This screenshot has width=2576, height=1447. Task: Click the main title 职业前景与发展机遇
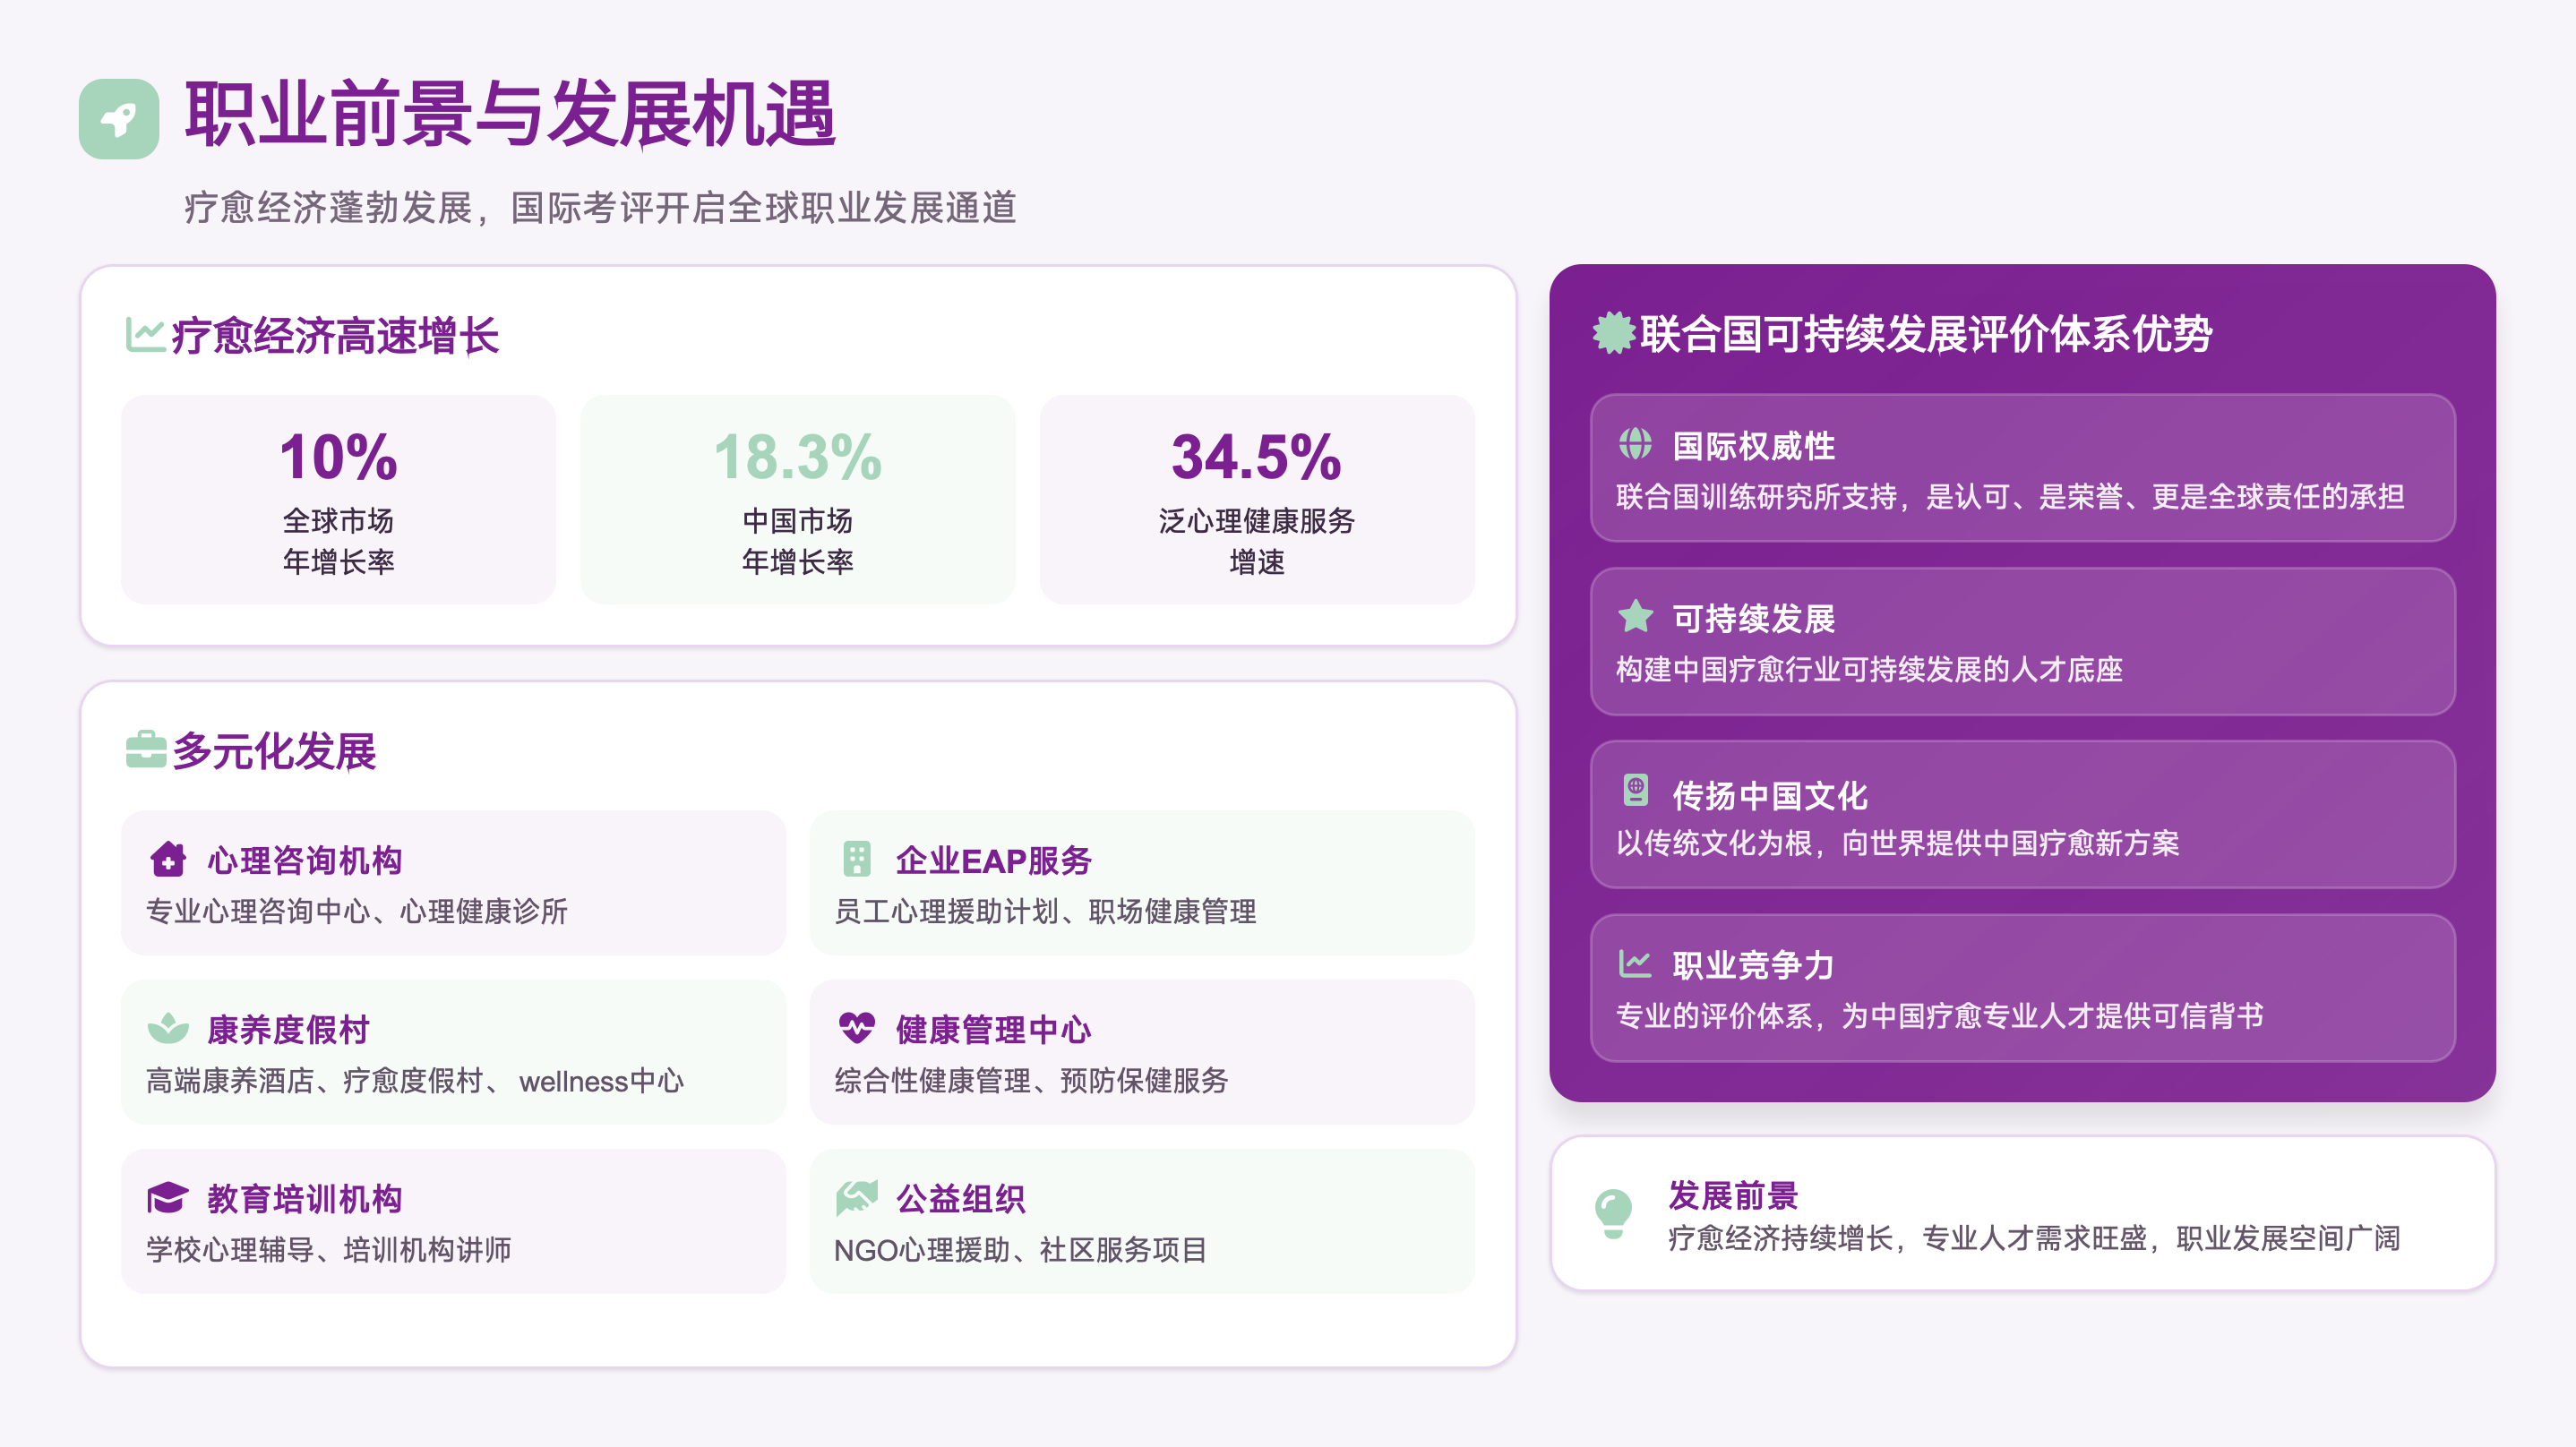coord(510,115)
